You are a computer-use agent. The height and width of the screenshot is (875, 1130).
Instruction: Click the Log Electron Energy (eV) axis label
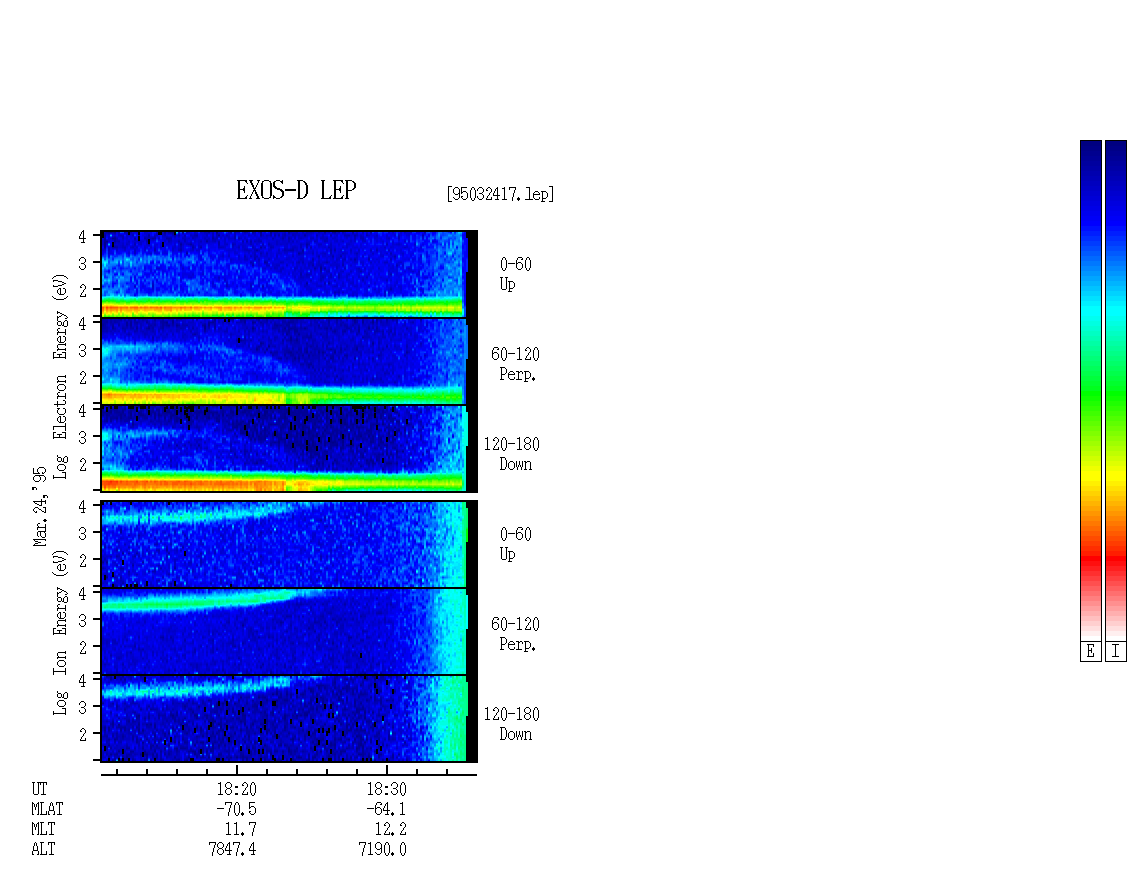tap(60, 376)
